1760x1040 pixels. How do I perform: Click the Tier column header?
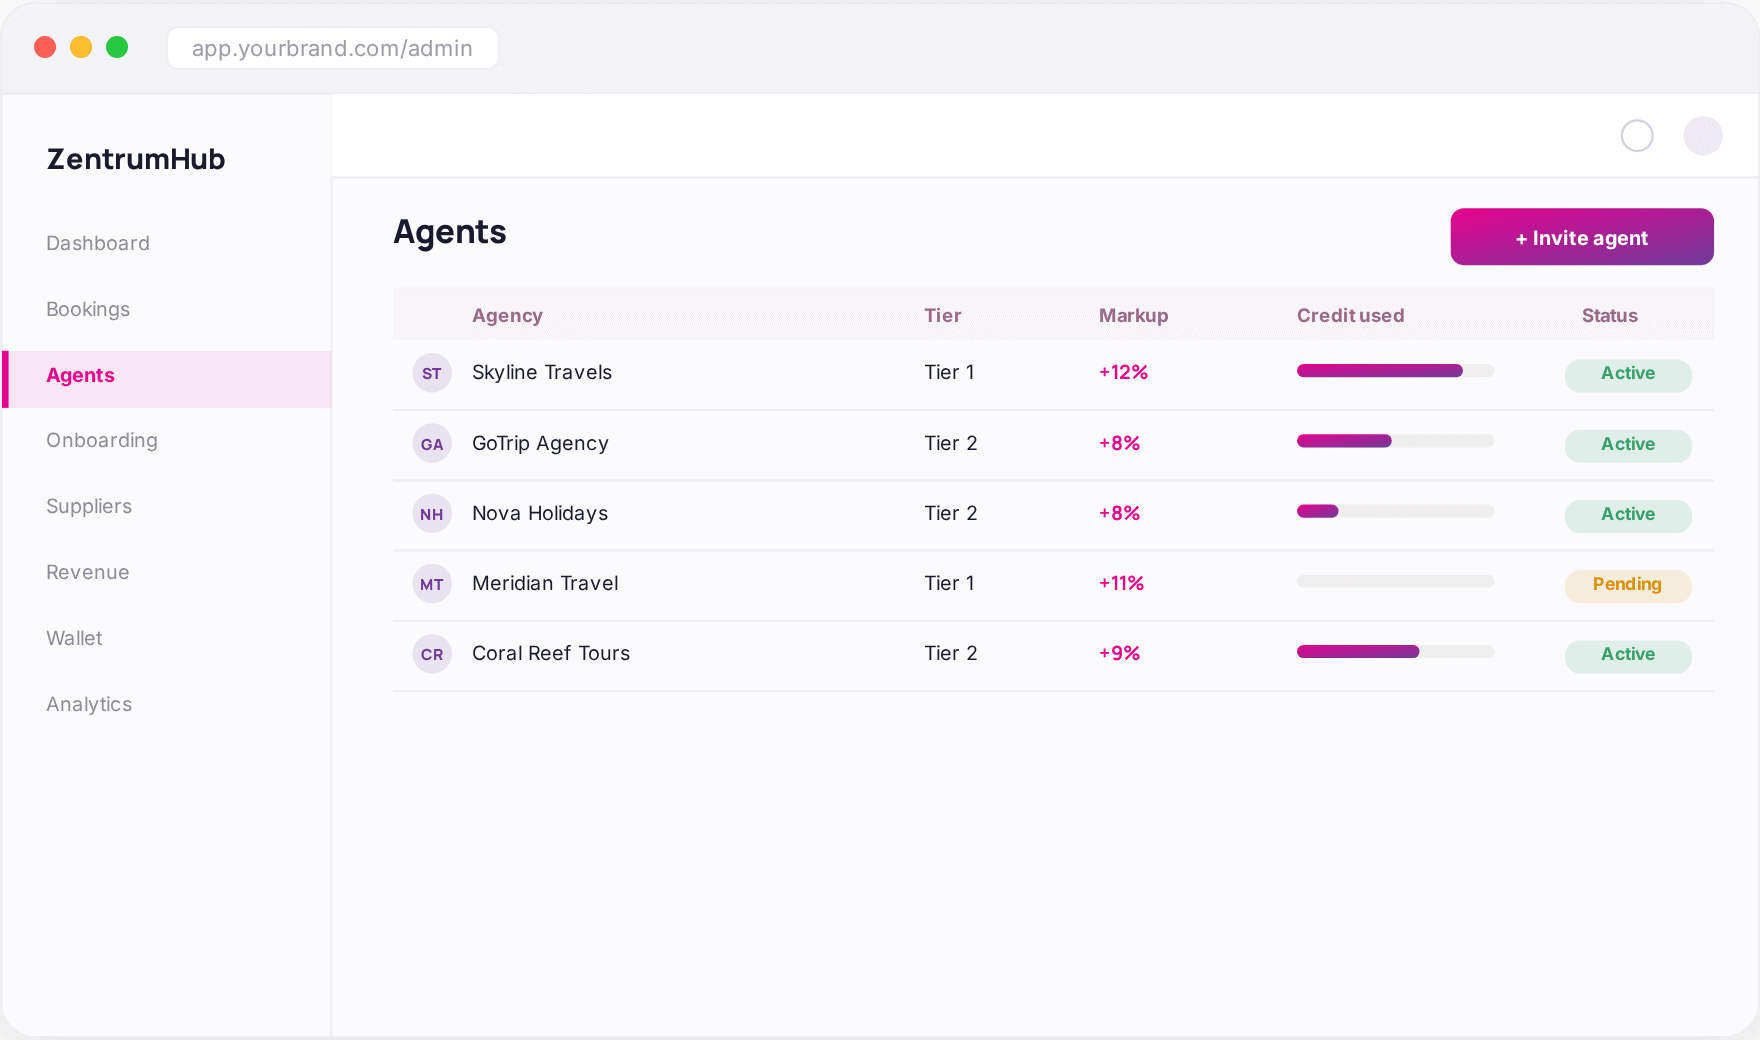pyautogui.click(x=942, y=316)
